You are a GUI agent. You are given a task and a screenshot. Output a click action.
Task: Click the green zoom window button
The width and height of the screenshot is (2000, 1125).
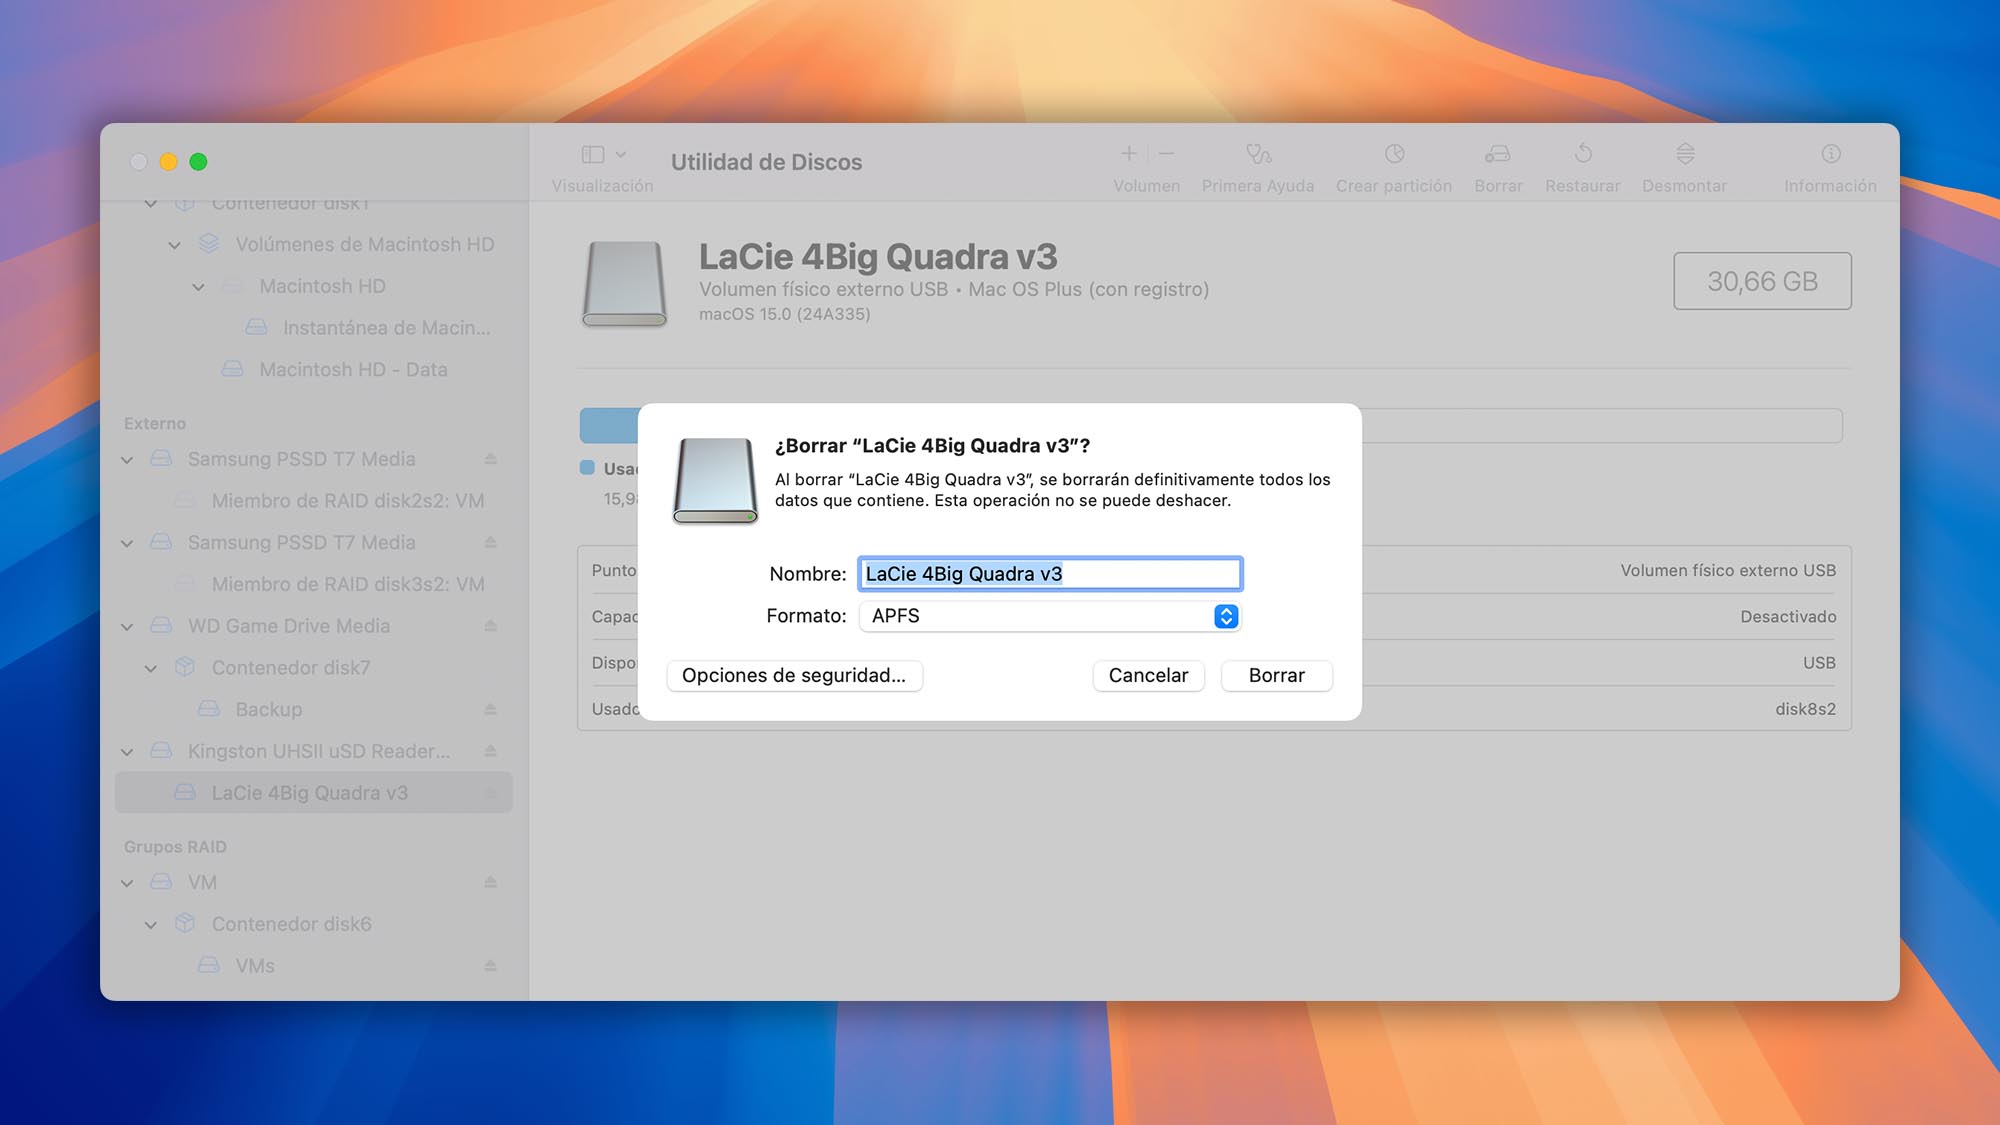click(198, 162)
